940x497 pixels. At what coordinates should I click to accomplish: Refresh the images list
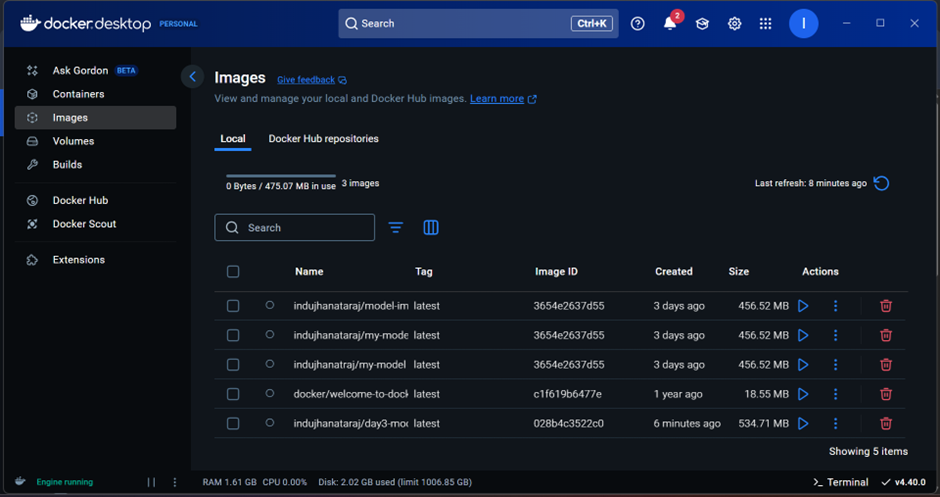click(881, 183)
